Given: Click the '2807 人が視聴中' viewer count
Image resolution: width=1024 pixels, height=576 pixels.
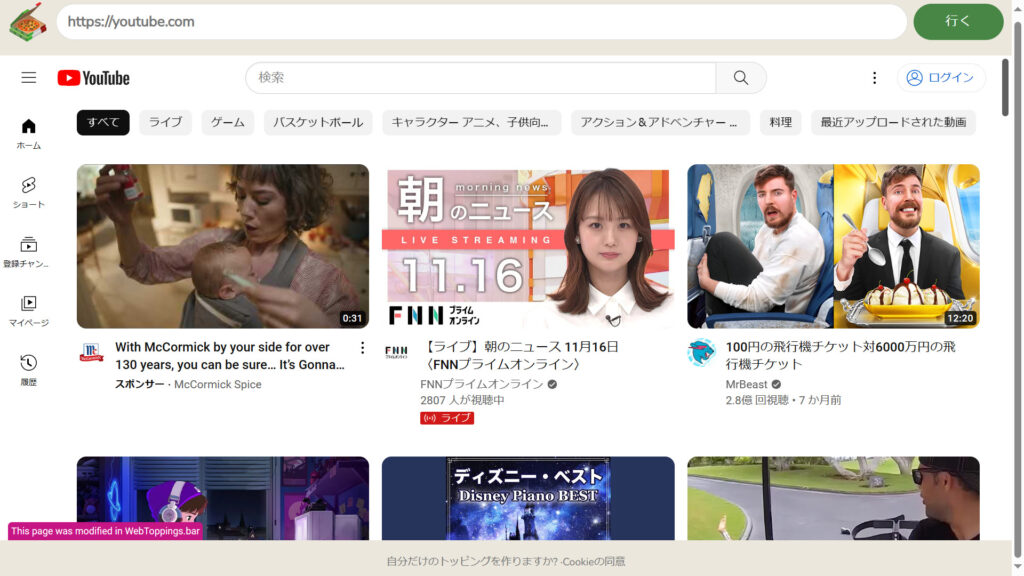Looking at the screenshot, I should click(462, 400).
